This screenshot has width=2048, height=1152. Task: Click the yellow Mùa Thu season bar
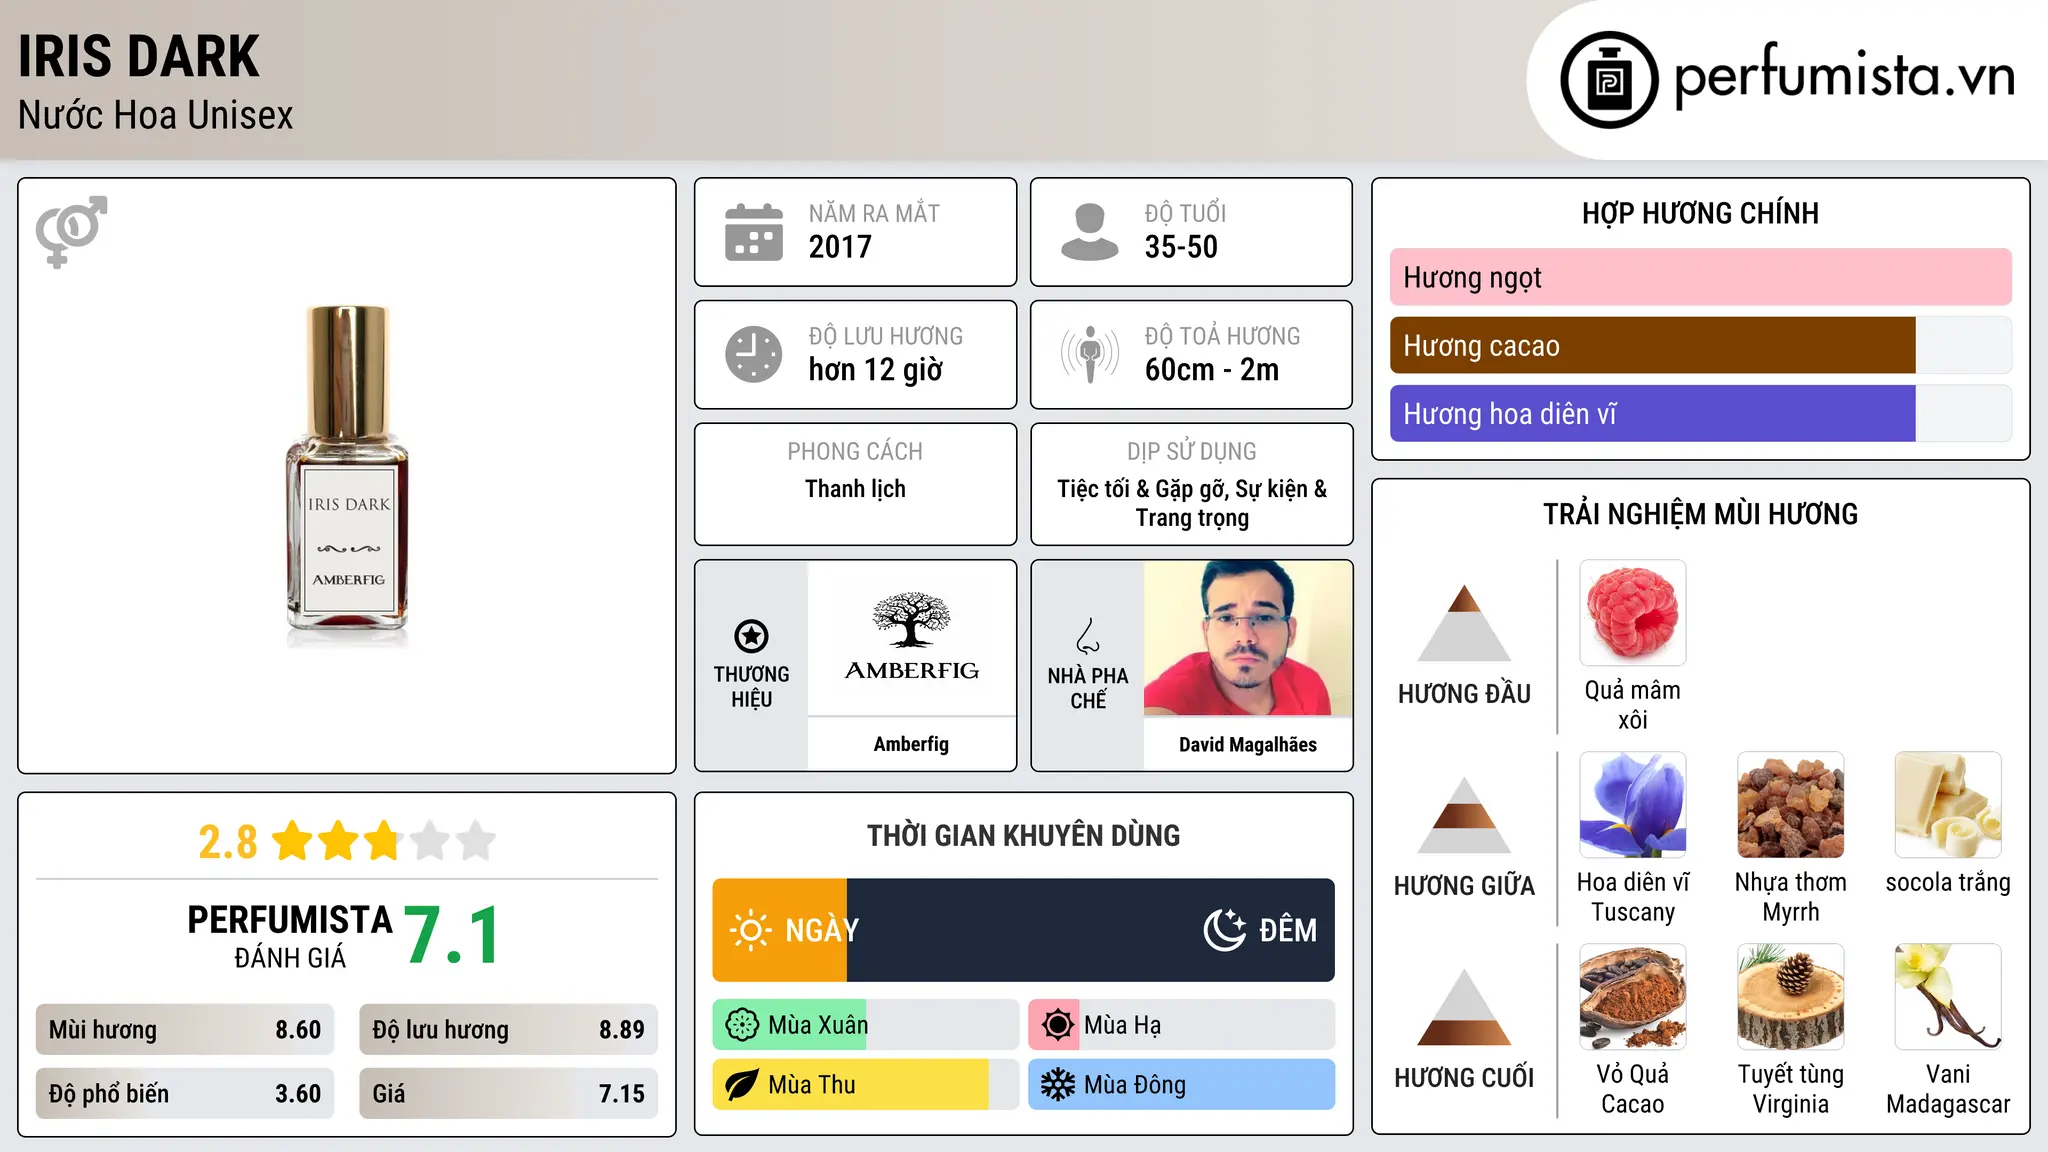pyautogui.click(x=851, y=1085)
